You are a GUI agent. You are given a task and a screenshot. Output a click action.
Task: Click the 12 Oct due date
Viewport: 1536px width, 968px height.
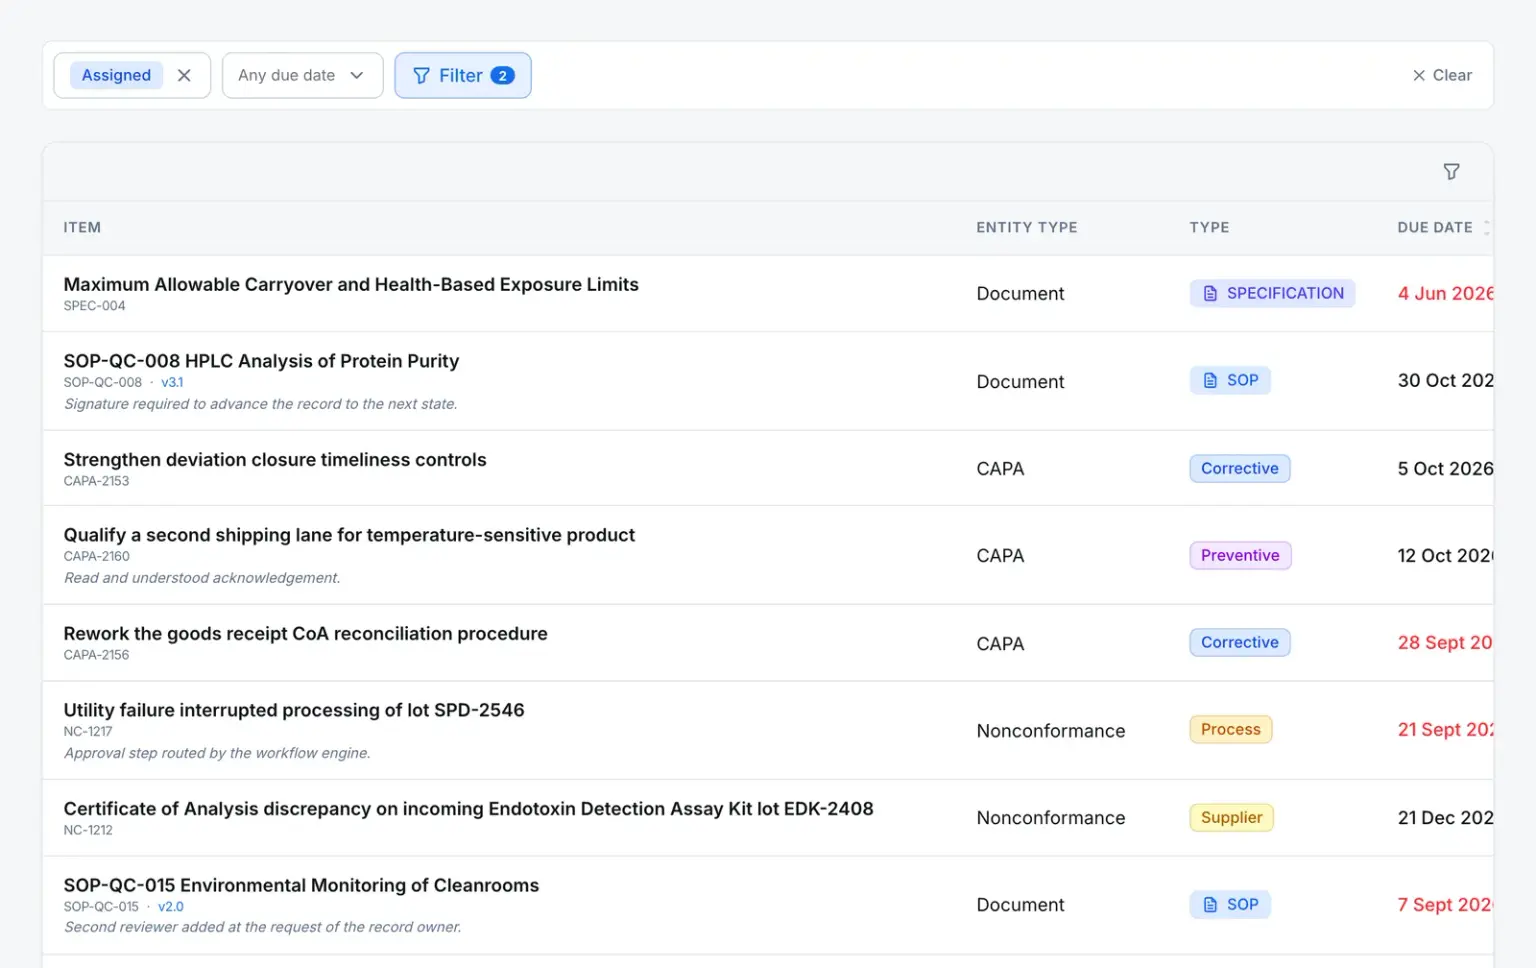tap(1445, 555)
